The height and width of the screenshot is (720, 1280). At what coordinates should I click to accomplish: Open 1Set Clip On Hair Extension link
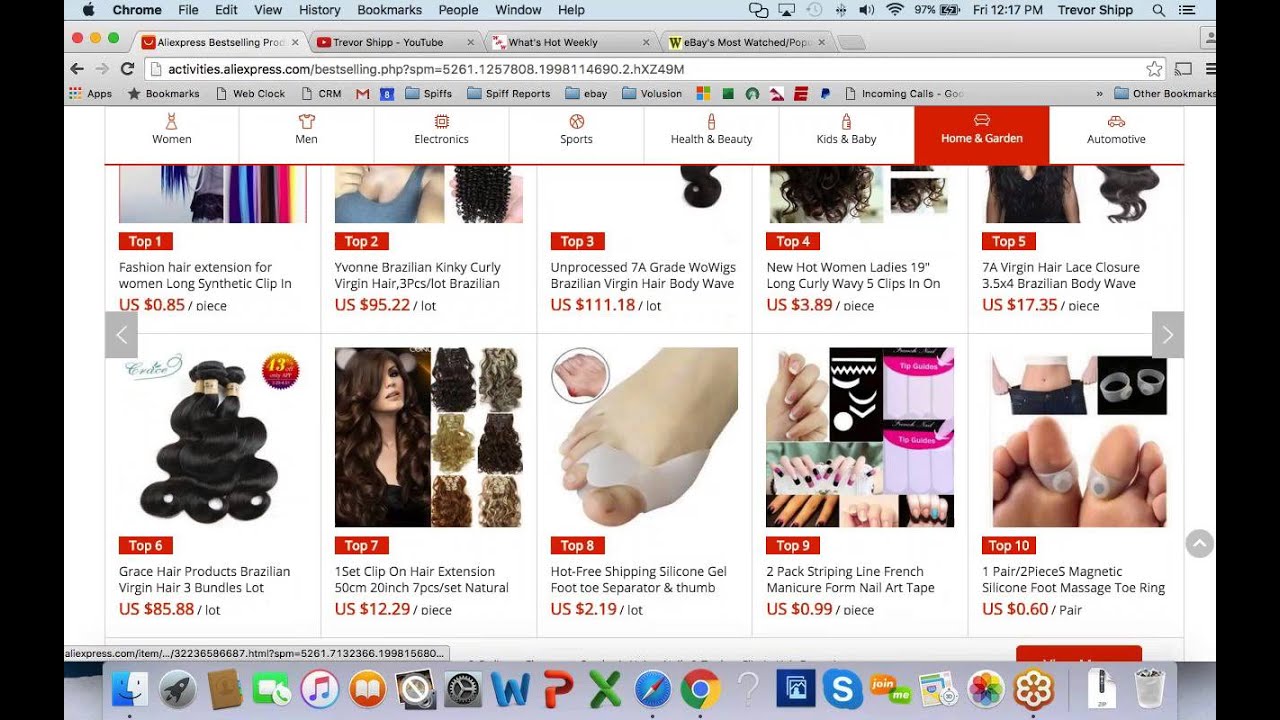click(422, 579)
